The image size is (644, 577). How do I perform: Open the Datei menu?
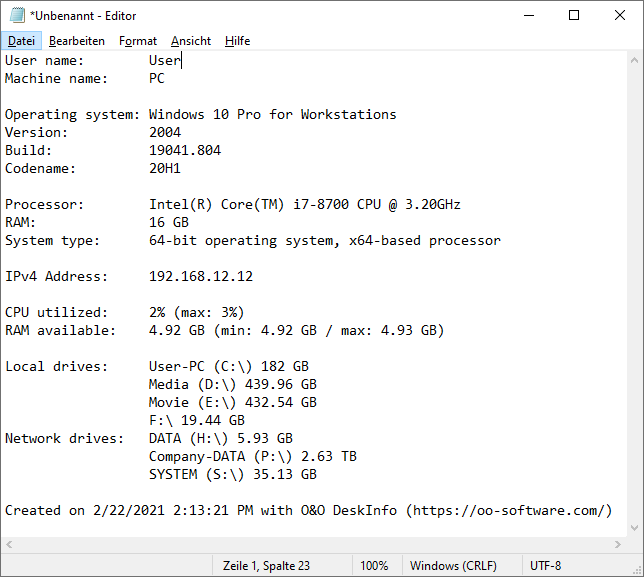[21, 41]
